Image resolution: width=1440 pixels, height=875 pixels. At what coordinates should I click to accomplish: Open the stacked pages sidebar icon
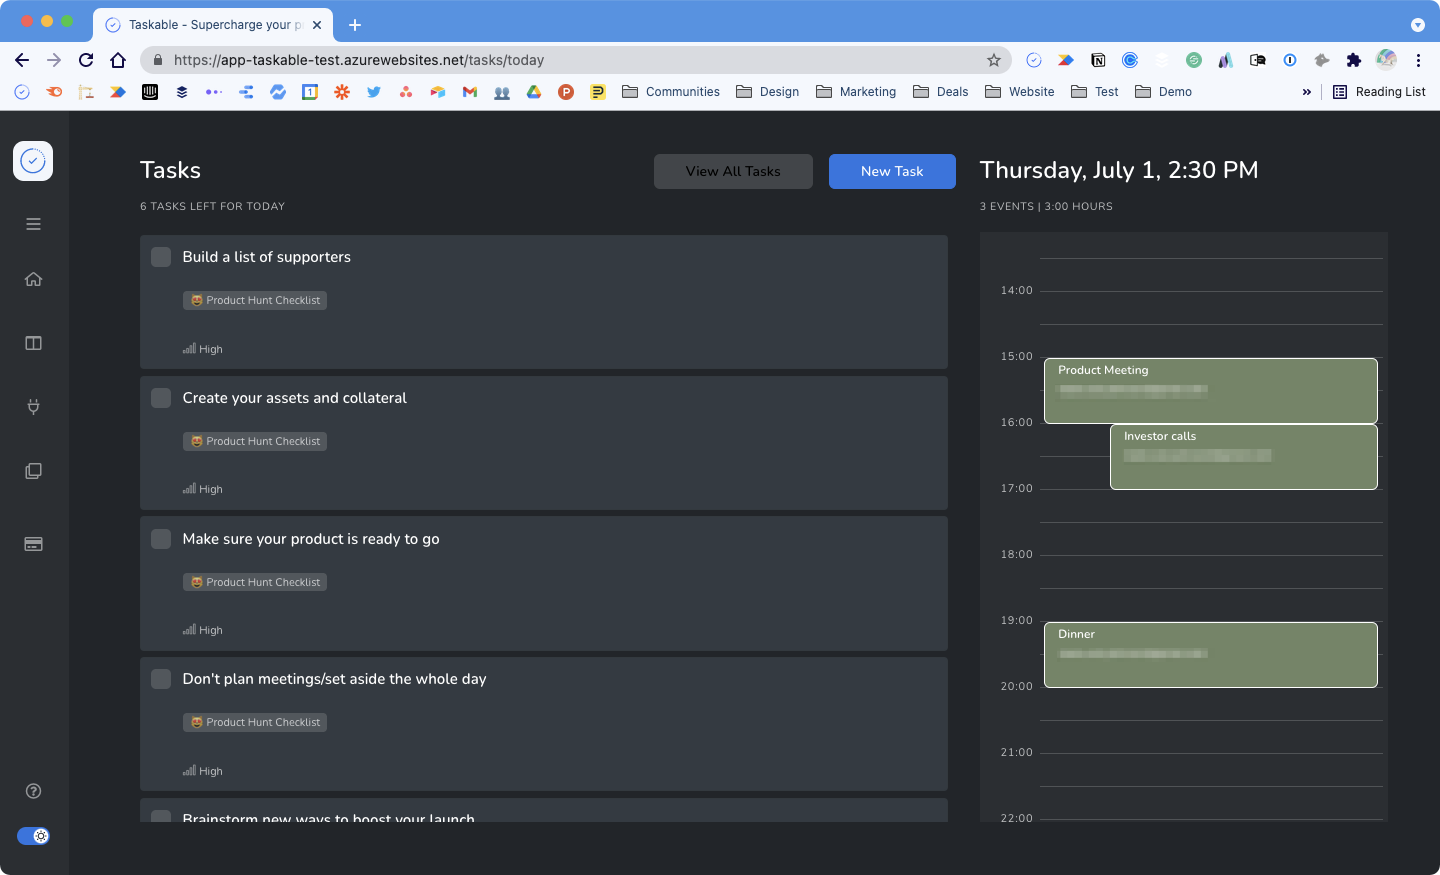pyautogui.click(x=33, y=471)
